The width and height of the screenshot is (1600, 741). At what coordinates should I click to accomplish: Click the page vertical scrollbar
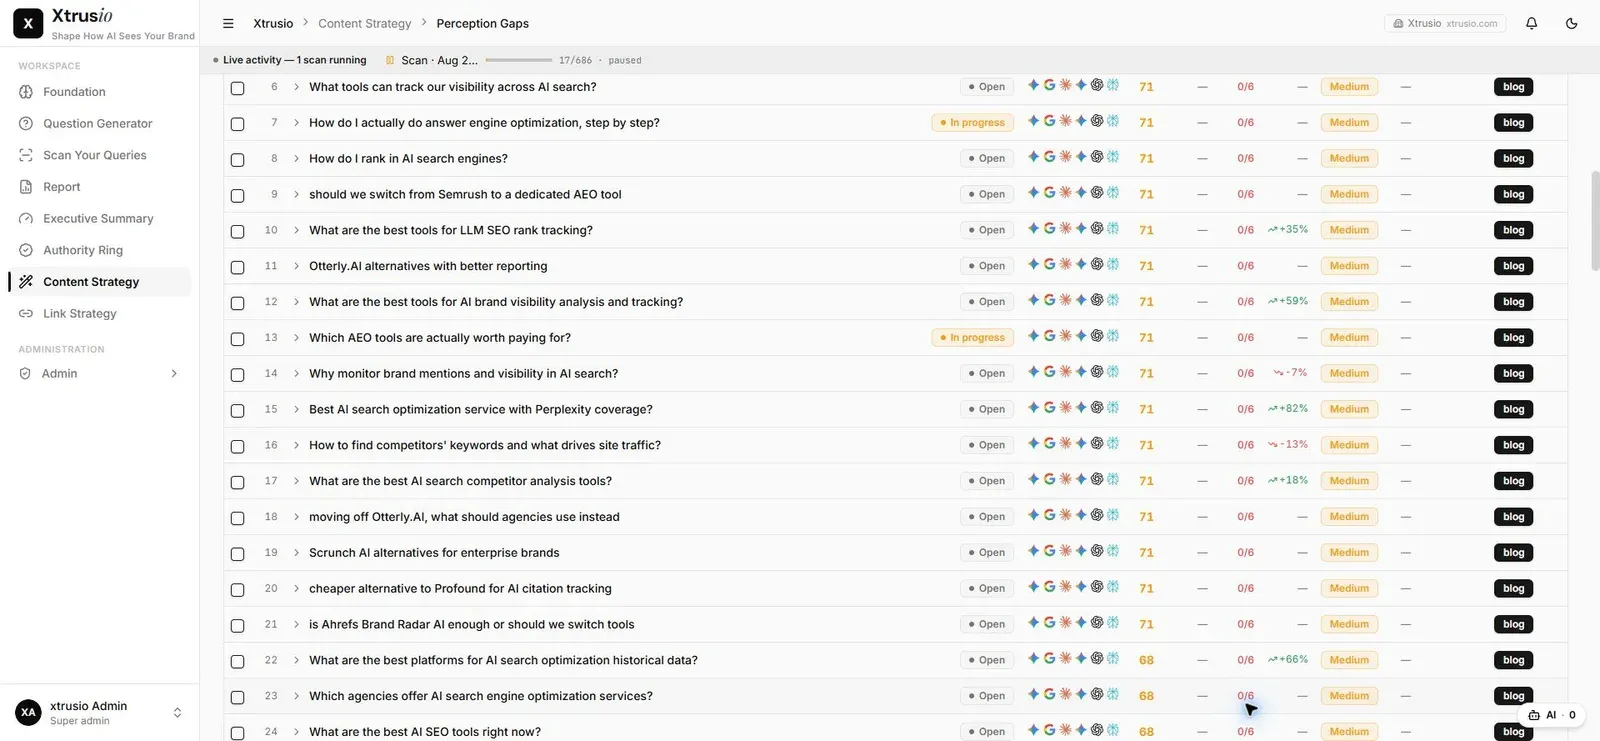(x=1594, y=221)
